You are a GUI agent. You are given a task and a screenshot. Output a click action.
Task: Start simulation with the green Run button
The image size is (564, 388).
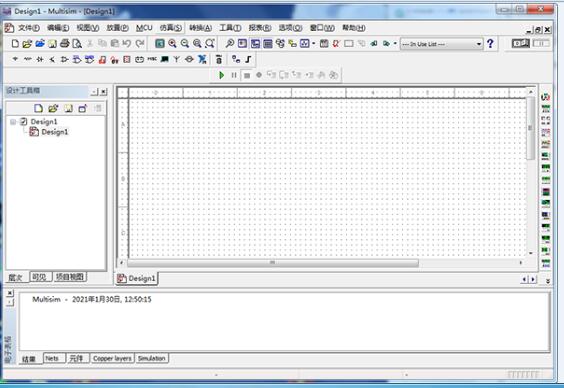pyautogui.click(x=222, y=75)
